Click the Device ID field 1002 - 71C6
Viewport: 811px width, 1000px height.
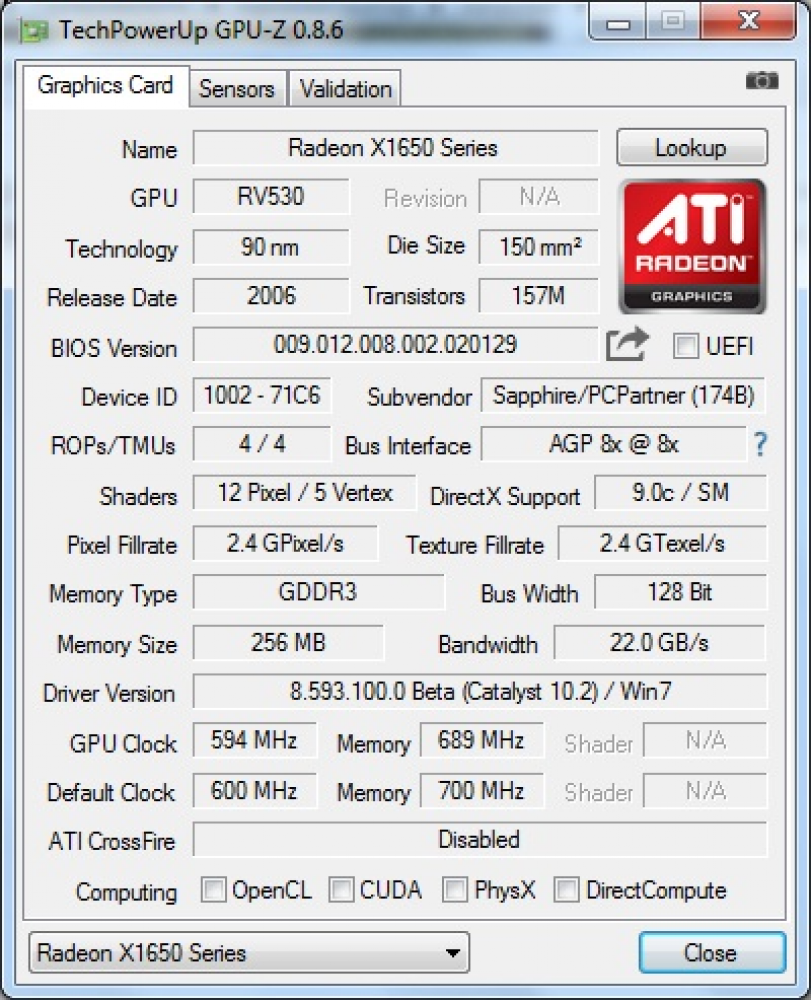(x=262, y=395)
